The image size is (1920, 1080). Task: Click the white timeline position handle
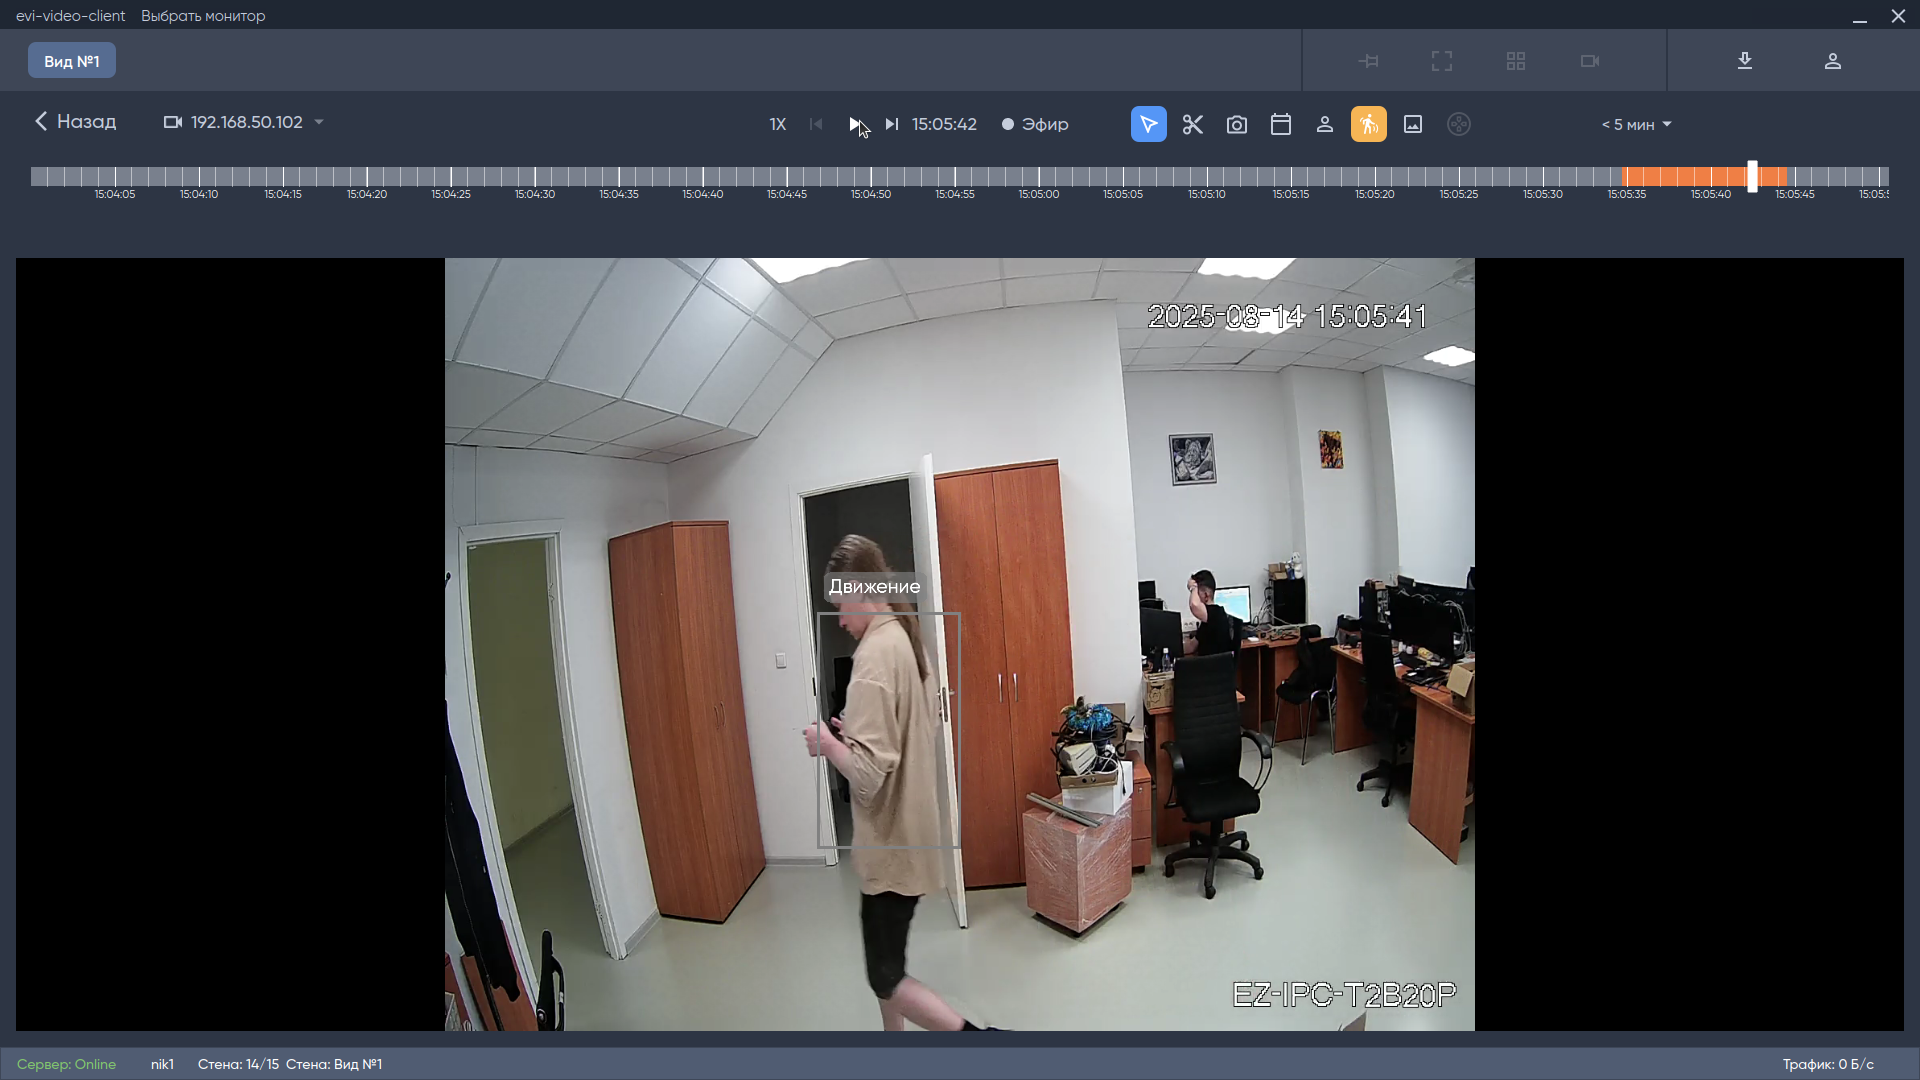click(x=1752, y=176)
